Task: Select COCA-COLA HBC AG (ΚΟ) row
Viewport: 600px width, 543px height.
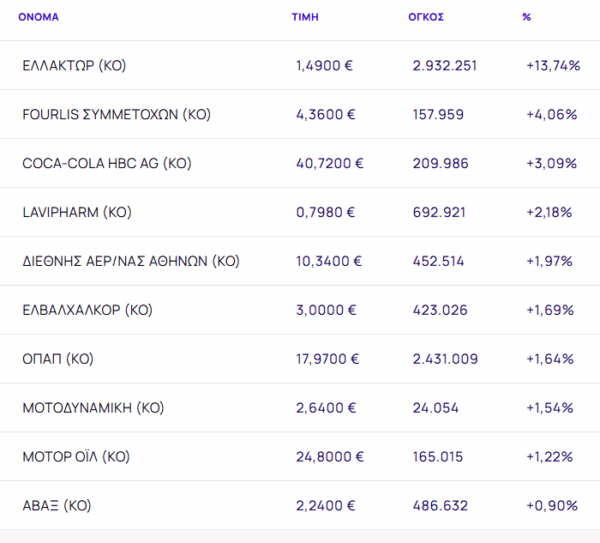Action: click(x=106, y=163)
